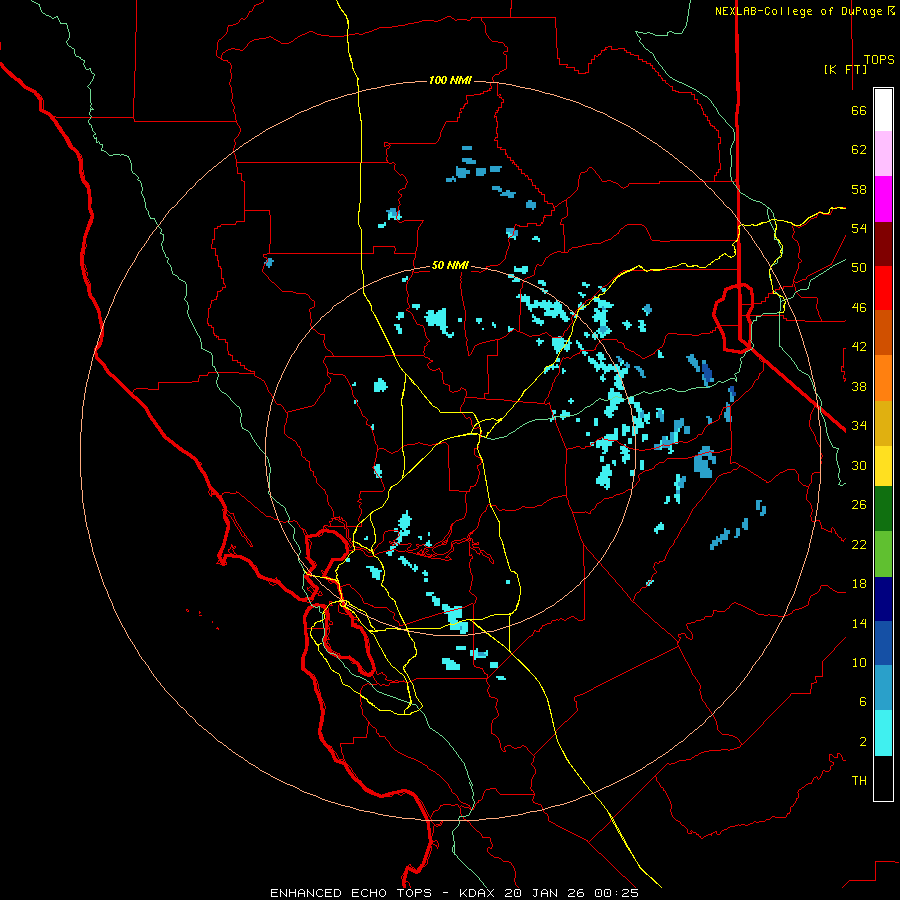The height and width of the screenshot is (900, 900).
Task: Click the yellow 34 kft legend swatch
Action: [883, 466]
